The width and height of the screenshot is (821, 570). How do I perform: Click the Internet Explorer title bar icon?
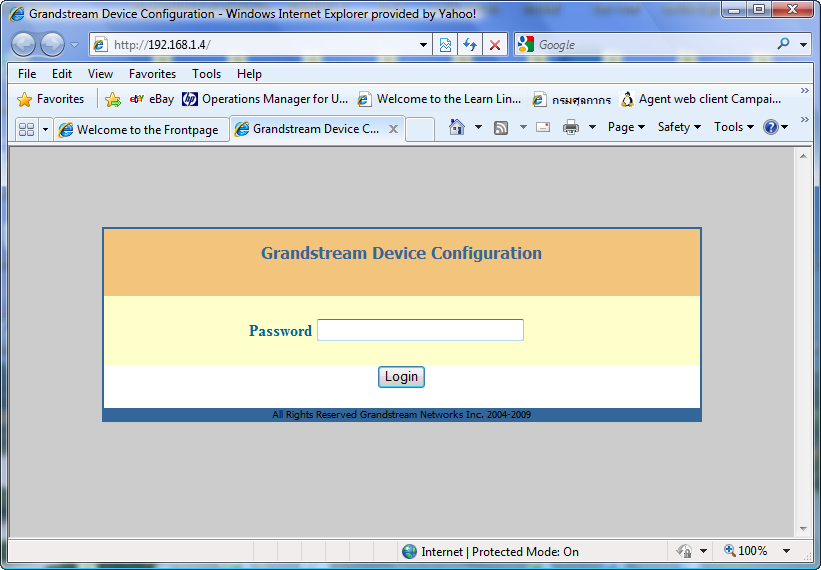pos(17,14)
